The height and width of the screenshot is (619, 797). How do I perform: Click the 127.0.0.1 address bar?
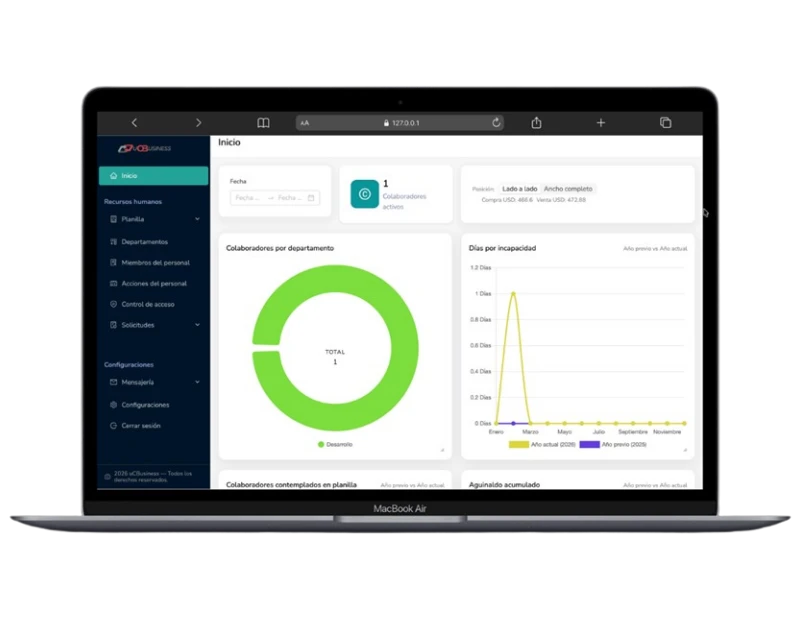[x=401, y=122]
